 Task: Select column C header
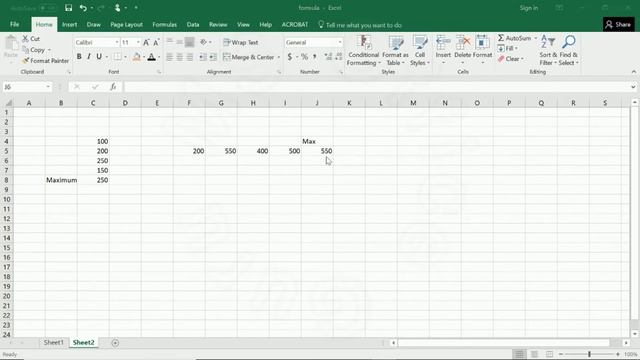93,103
